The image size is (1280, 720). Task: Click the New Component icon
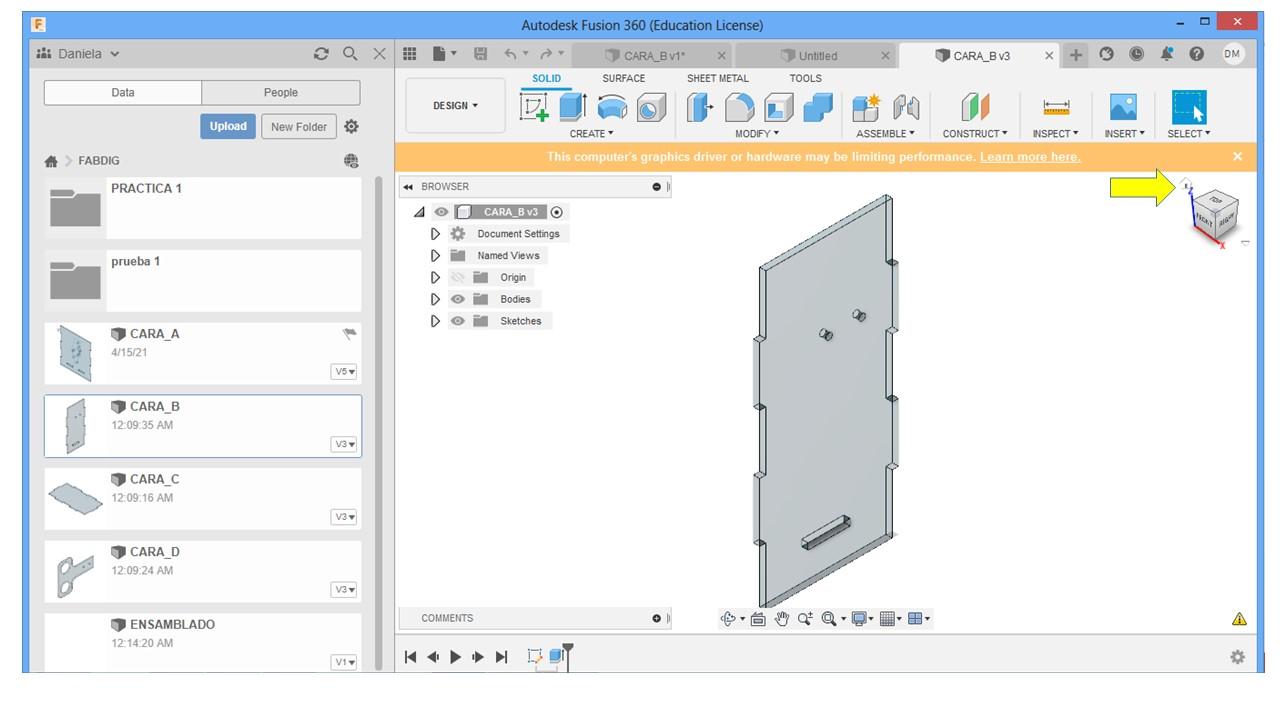[865, 106]
